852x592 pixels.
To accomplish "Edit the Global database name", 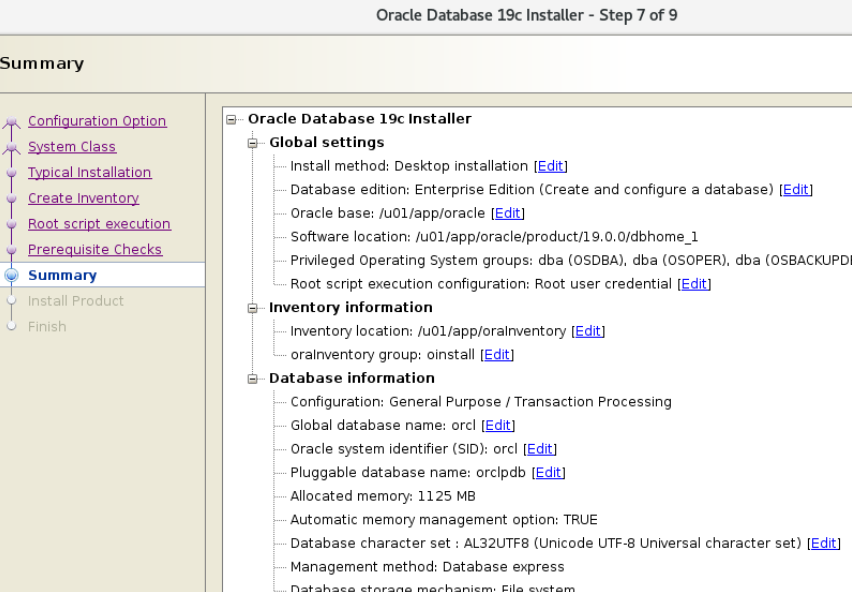I will click(x=497, y=425).
